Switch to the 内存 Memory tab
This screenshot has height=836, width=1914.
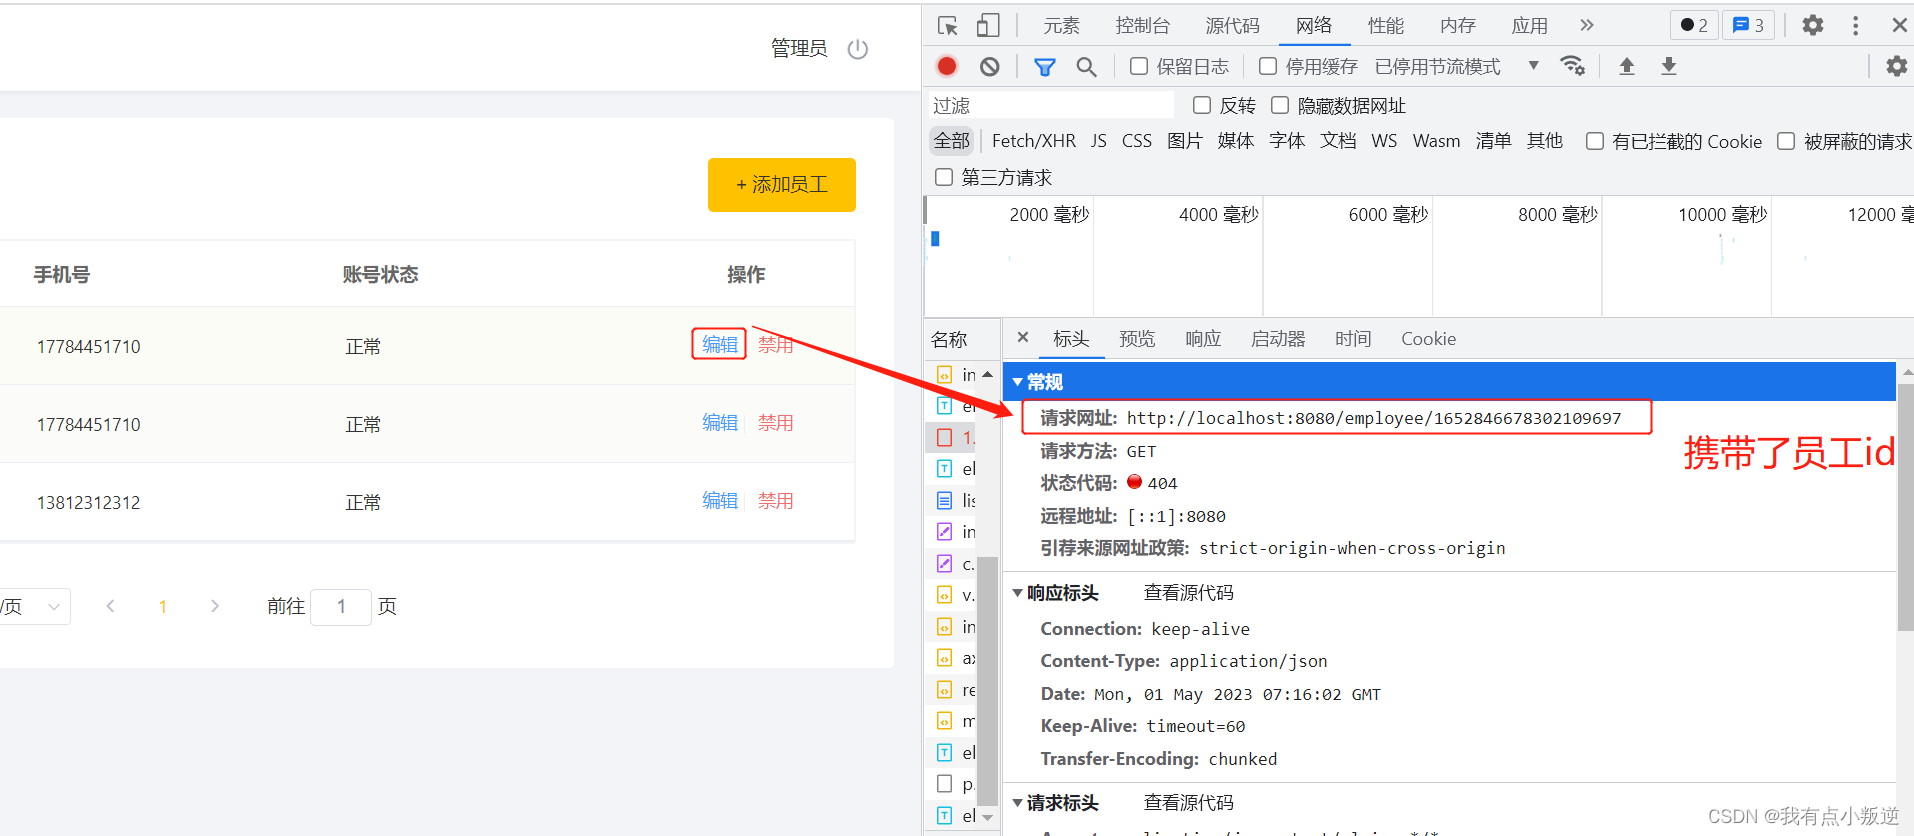pos(1458,26)
